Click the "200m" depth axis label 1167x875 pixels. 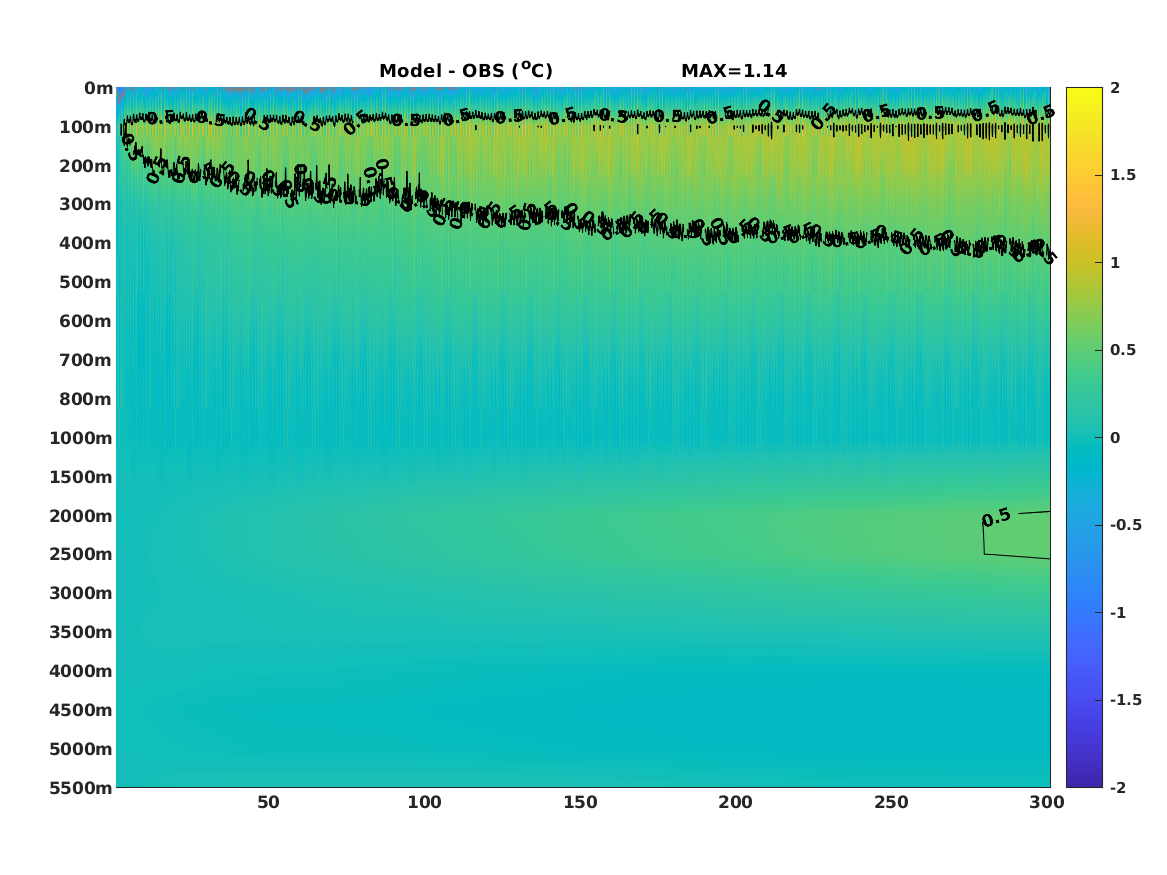click(85, 166)
